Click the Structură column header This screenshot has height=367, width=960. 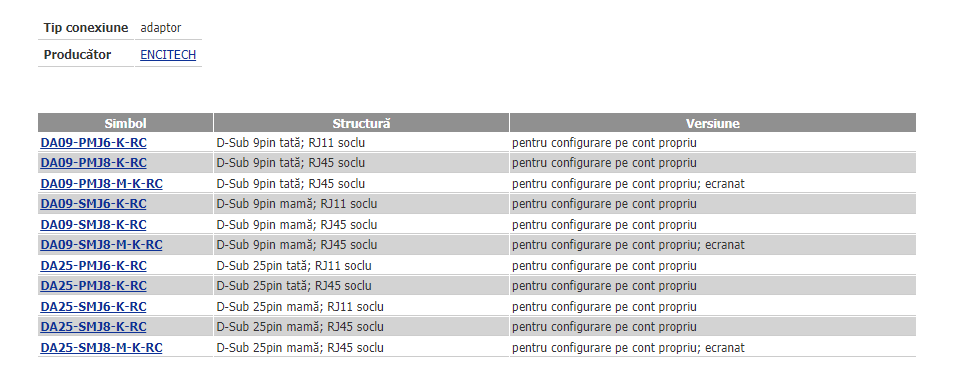(361, 123)
